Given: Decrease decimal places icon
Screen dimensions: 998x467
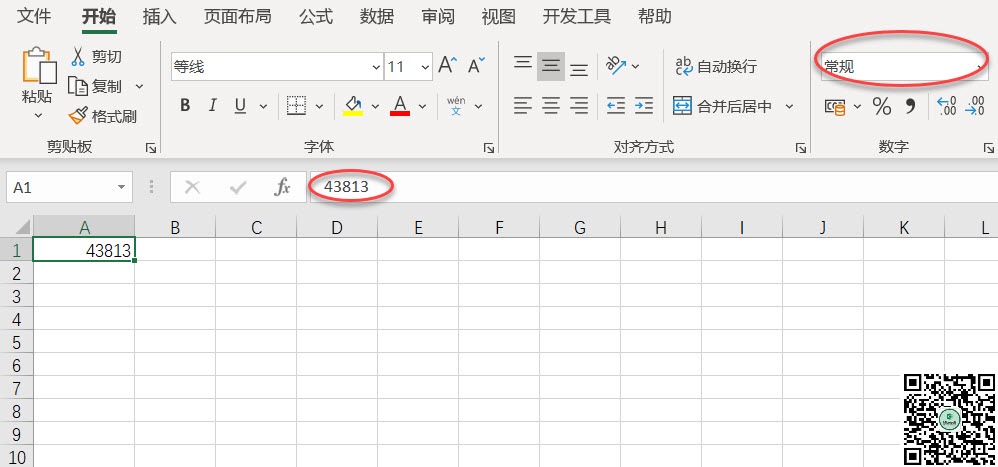Looking at the screenshot, I should pos(975,106).
